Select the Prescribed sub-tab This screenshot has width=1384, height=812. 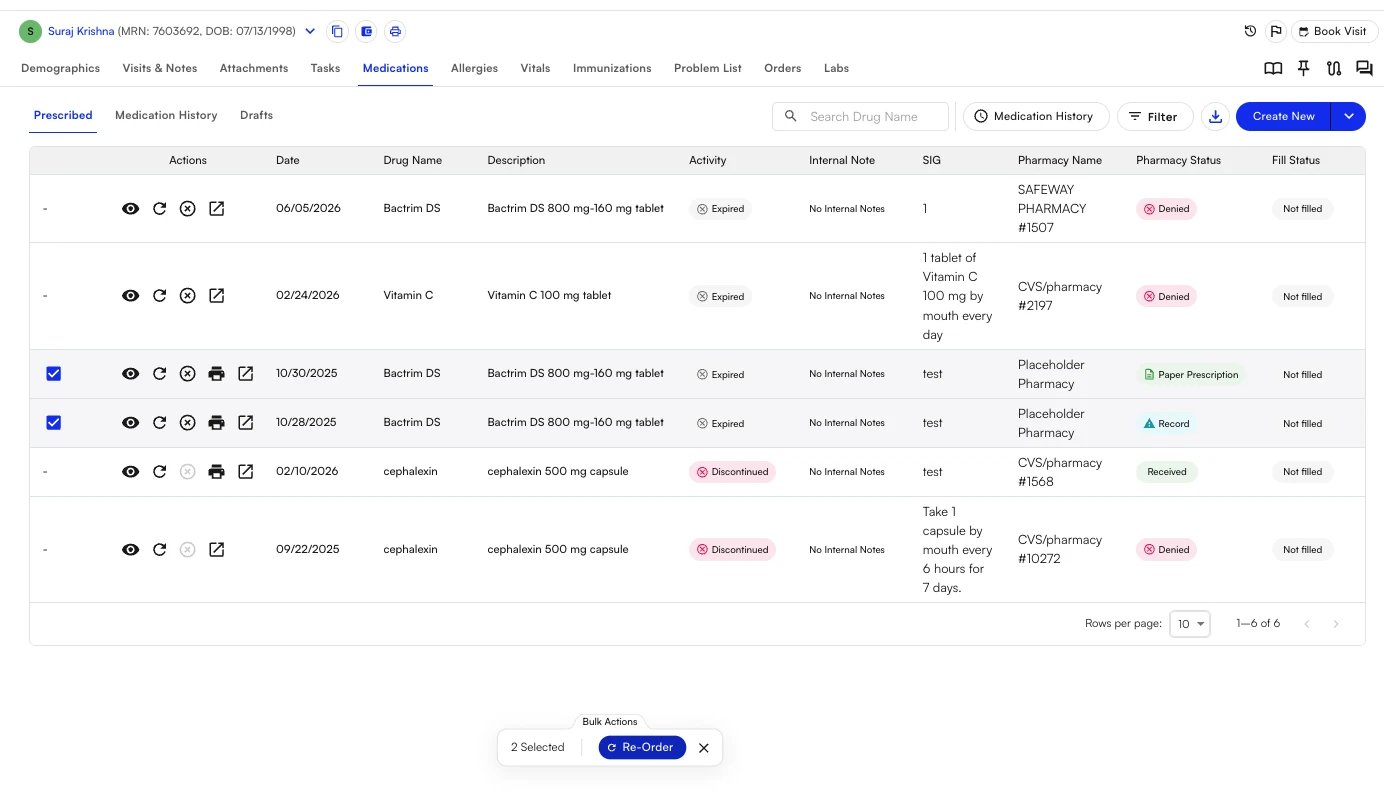pos(63,115)
